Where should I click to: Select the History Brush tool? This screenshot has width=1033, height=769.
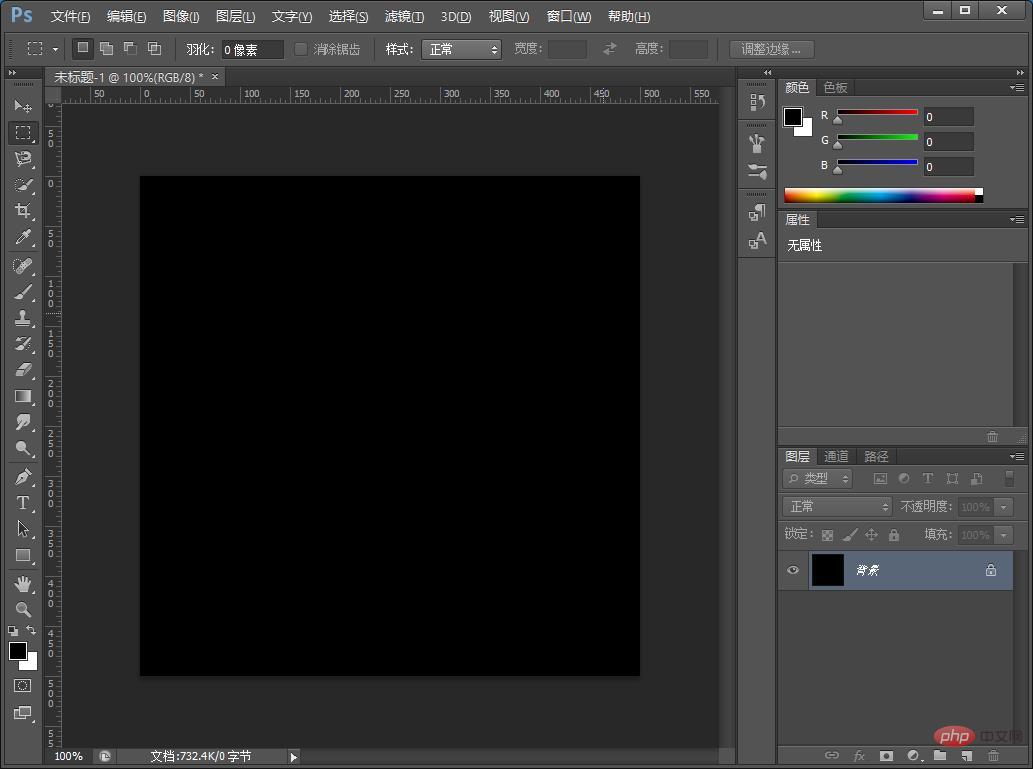pyautogui.click(x=23, y=343)
